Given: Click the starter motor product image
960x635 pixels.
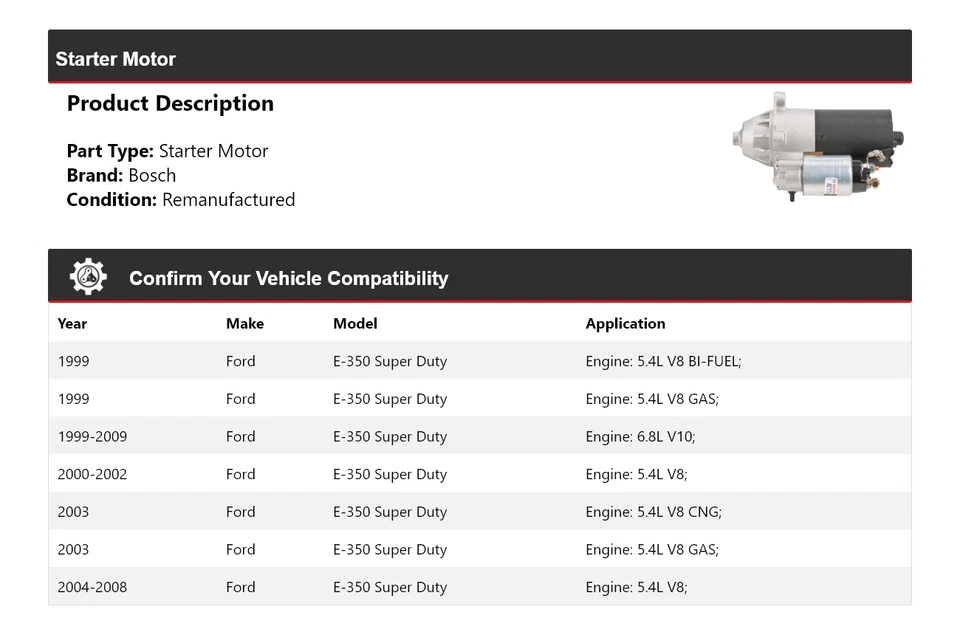Looking at the screenshot, I should 818,148.
